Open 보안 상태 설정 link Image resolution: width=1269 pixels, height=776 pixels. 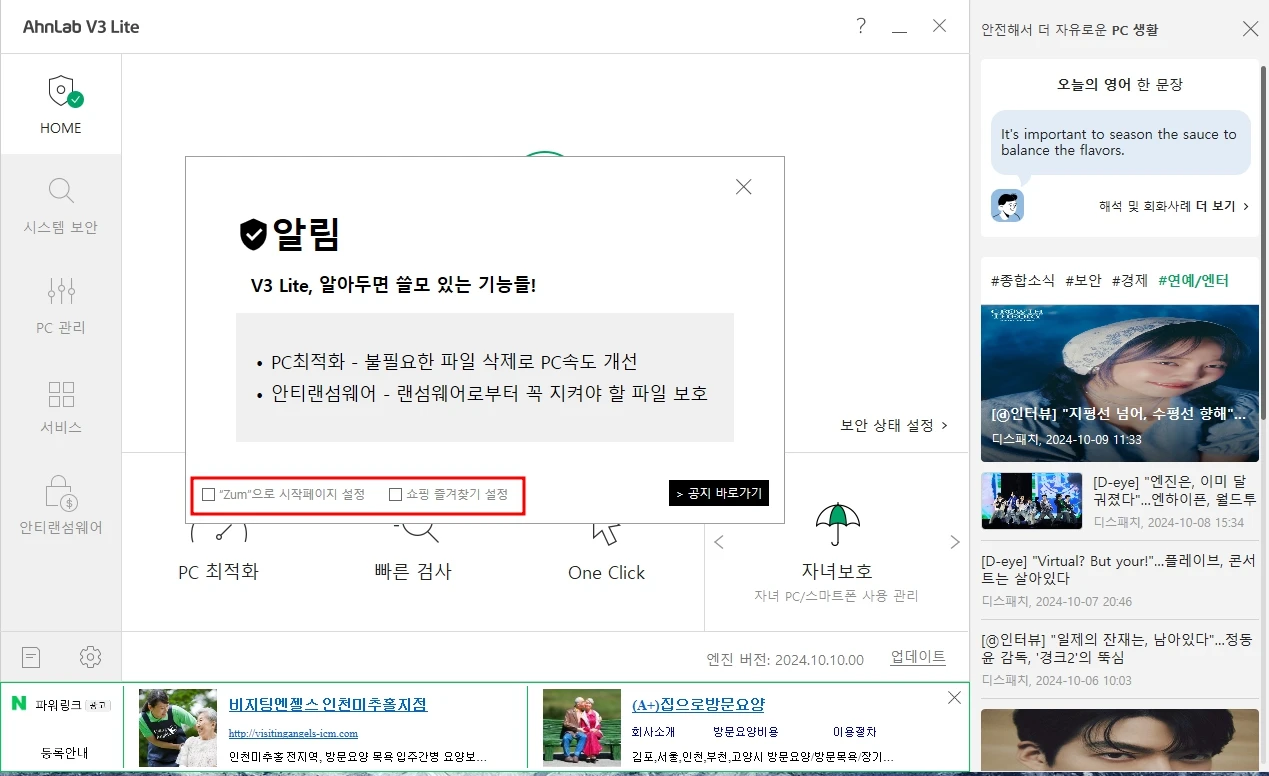tap(894, 425)
